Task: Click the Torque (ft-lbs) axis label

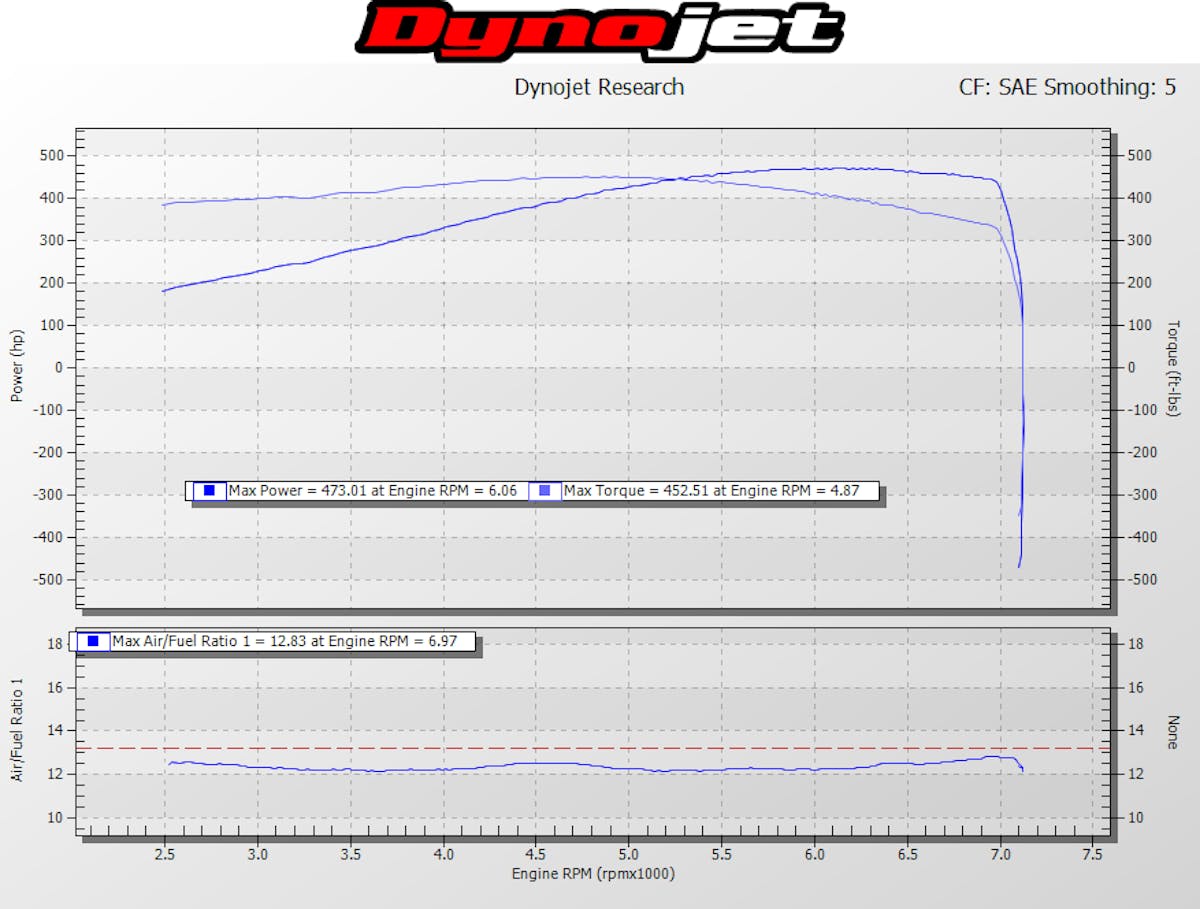Action: 1173,368
